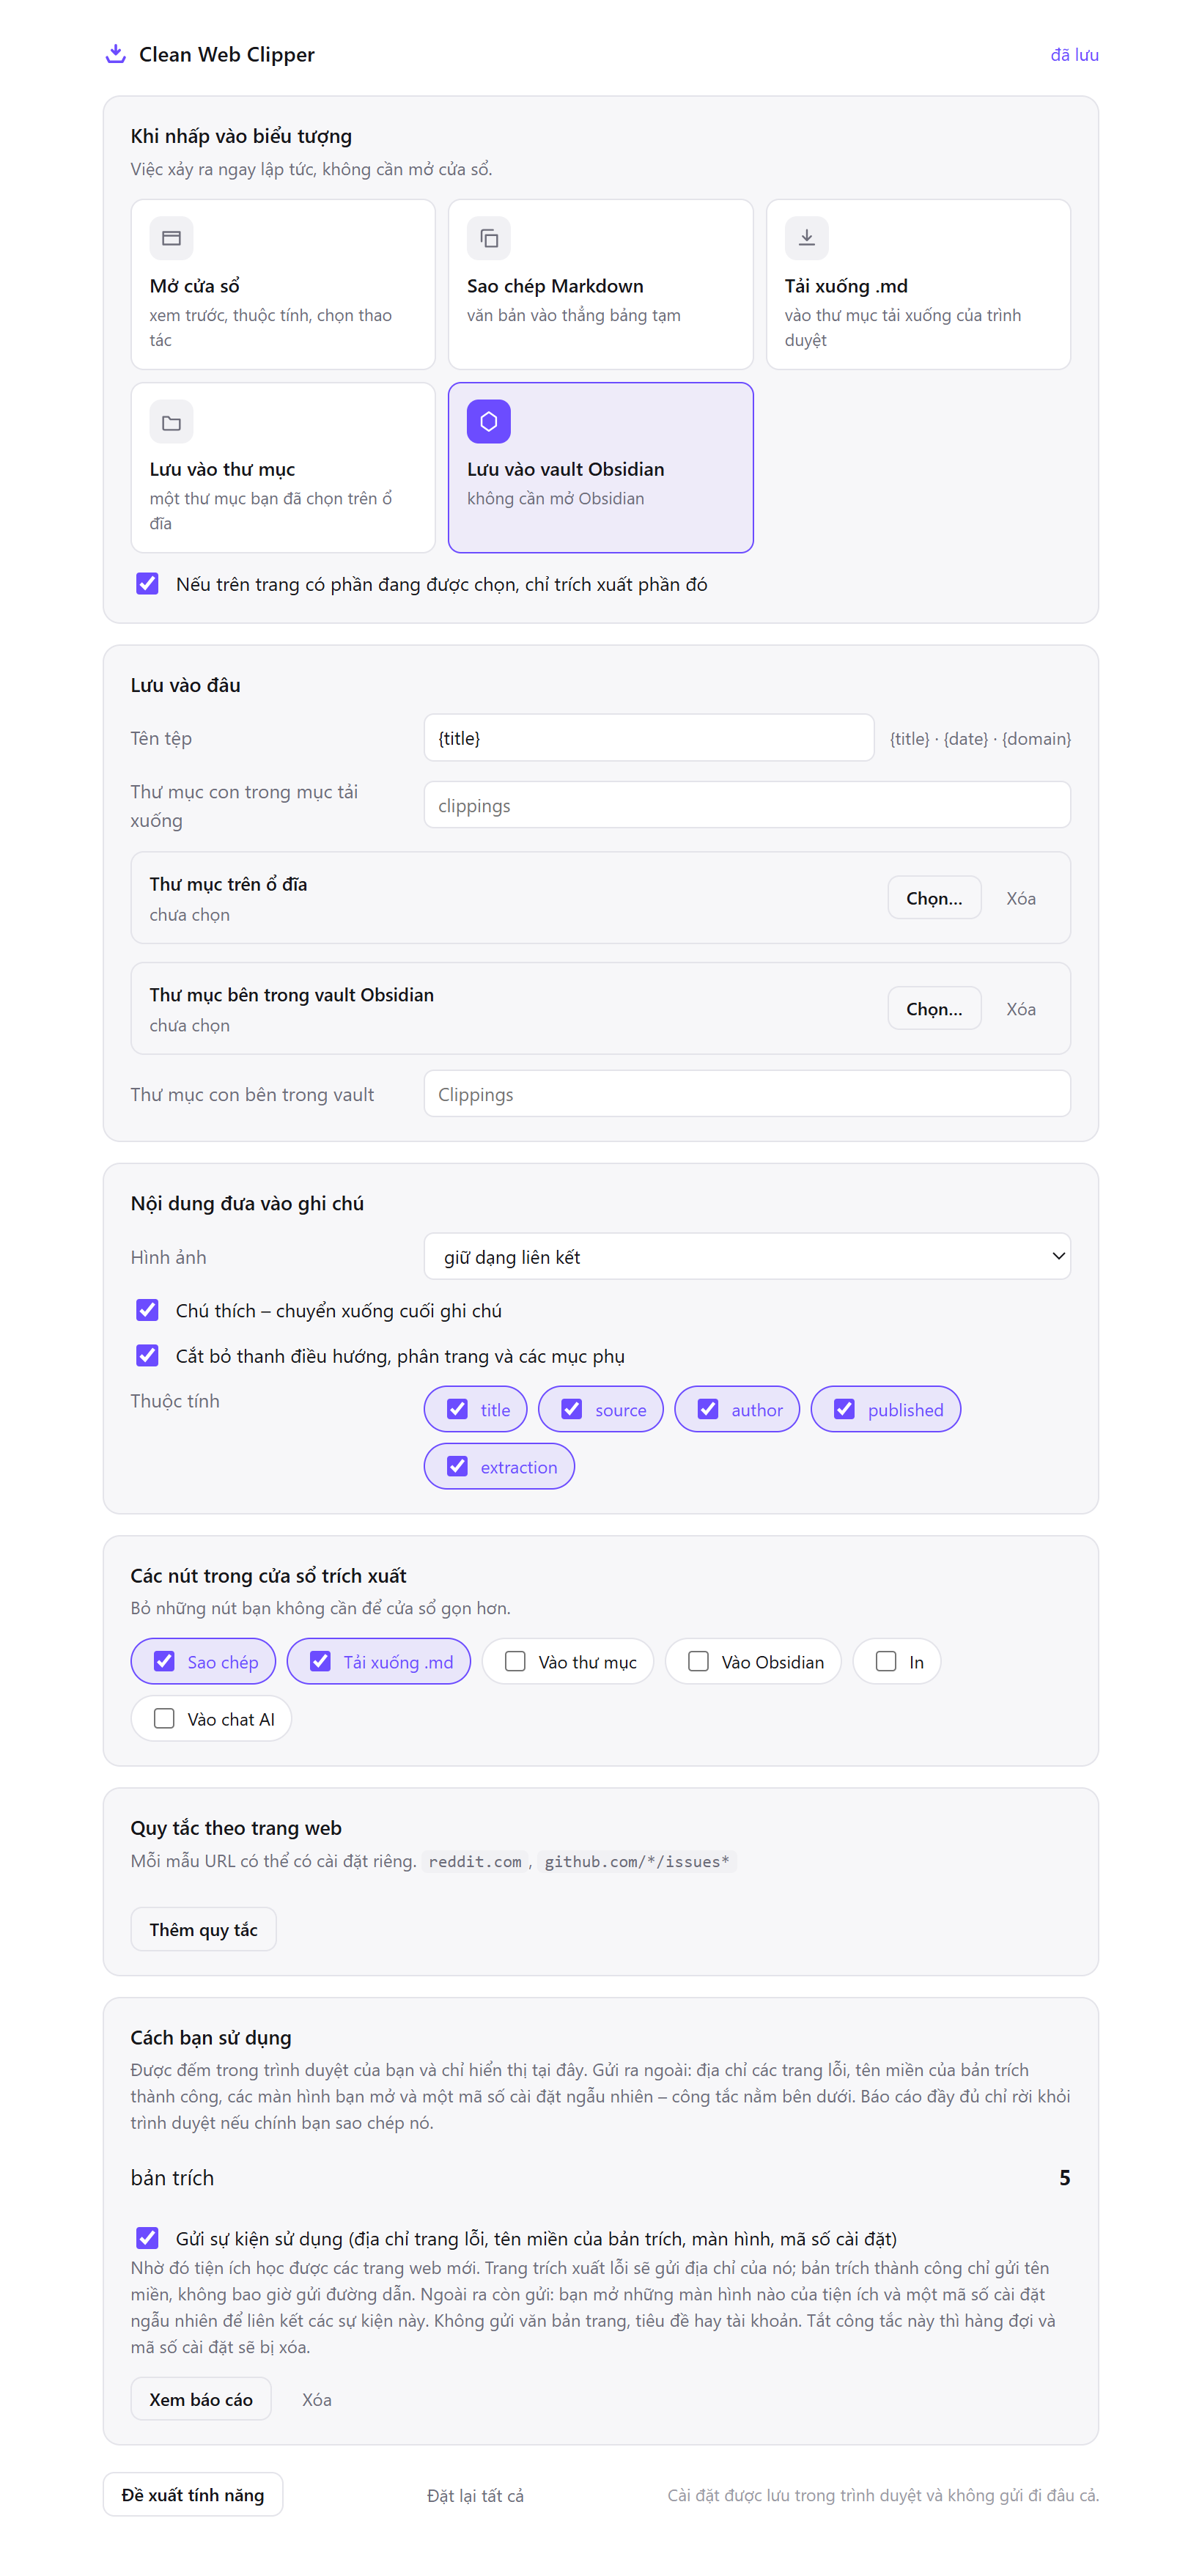Click the Tên tệp input field

click(x=649, y=738)
